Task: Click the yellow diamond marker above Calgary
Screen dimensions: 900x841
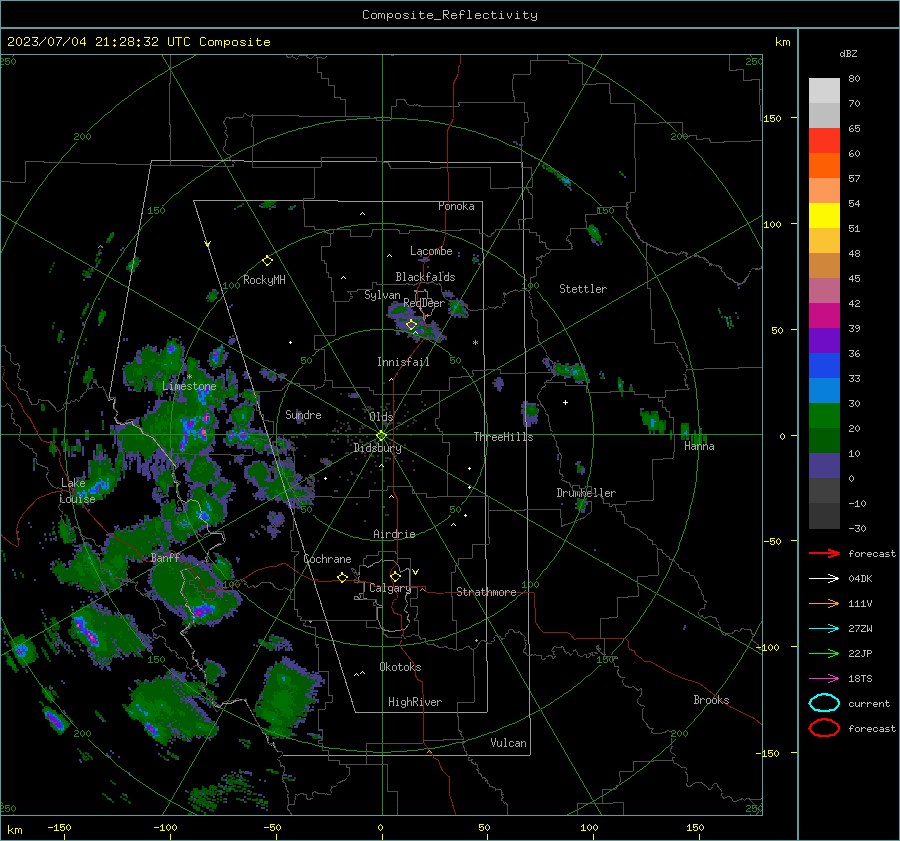Action: point(395,576)
